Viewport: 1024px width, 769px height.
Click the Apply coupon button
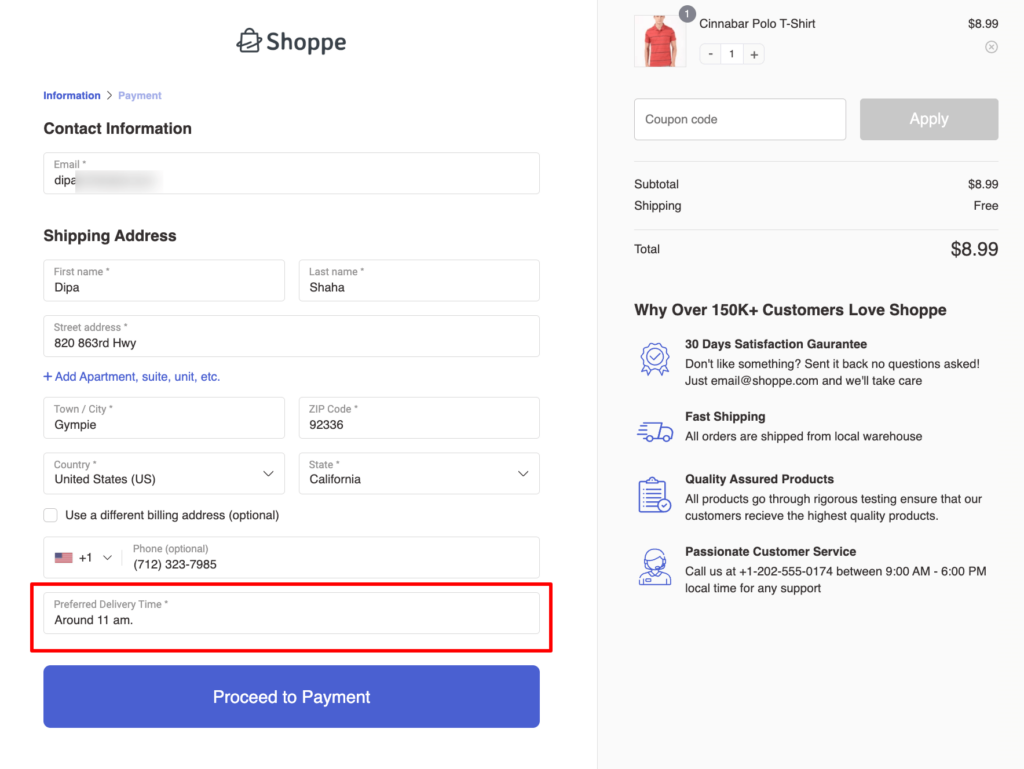tap(929, 119)
